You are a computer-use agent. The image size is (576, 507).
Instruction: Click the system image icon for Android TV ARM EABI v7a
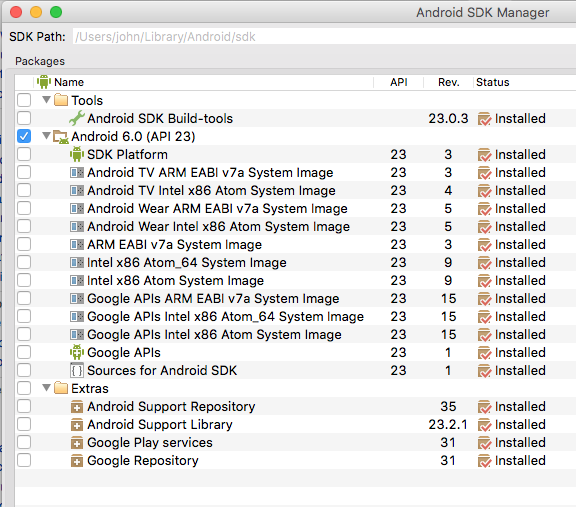77,172
